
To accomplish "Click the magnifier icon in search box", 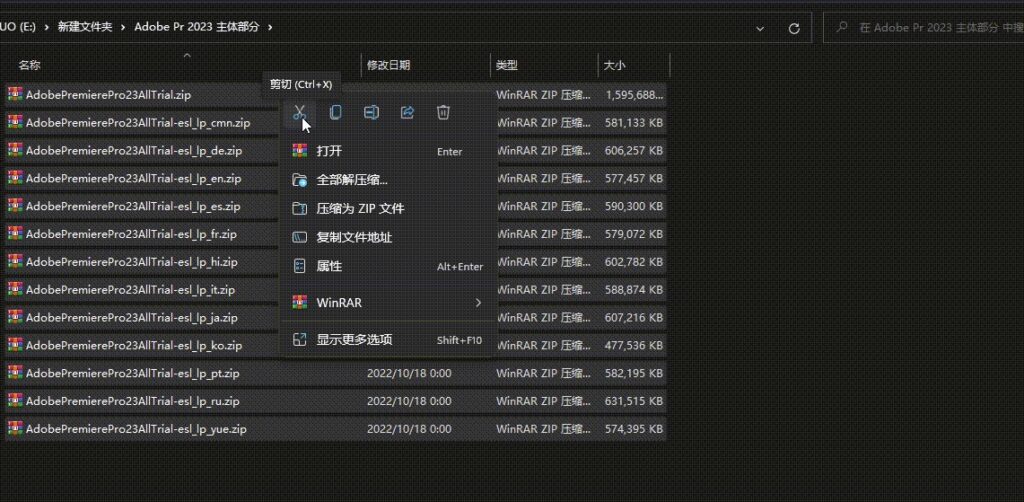I will pyautogui.click(x=842, y=27).
